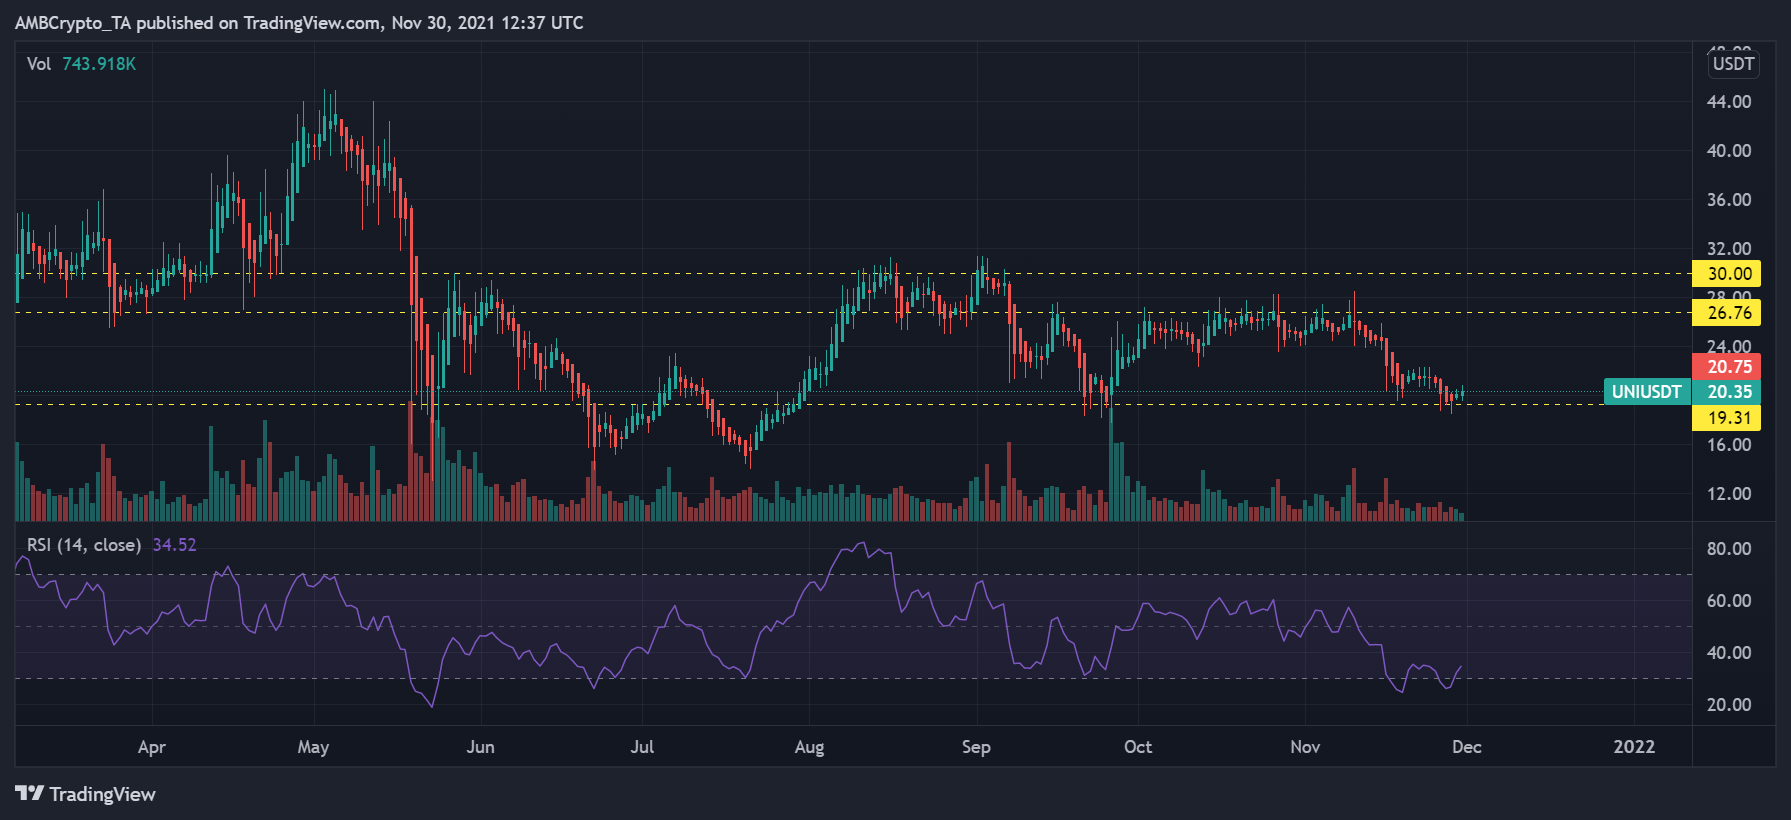The image size is (1791, 820).
Task: Click the RSI value 34.52
Action: pos(174,545)
